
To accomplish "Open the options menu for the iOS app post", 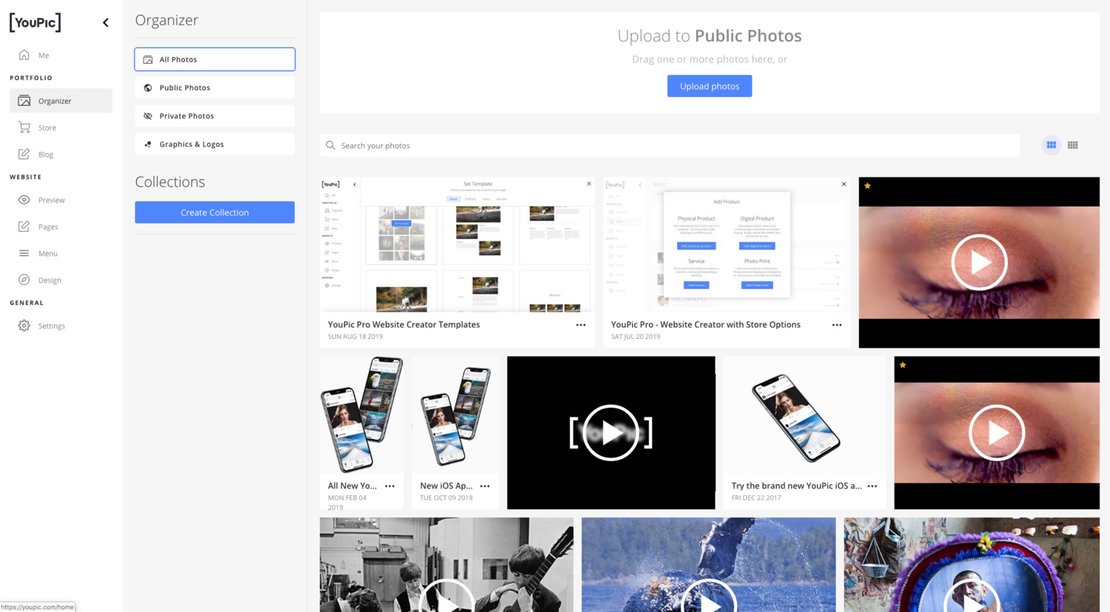I will point(484,485).
